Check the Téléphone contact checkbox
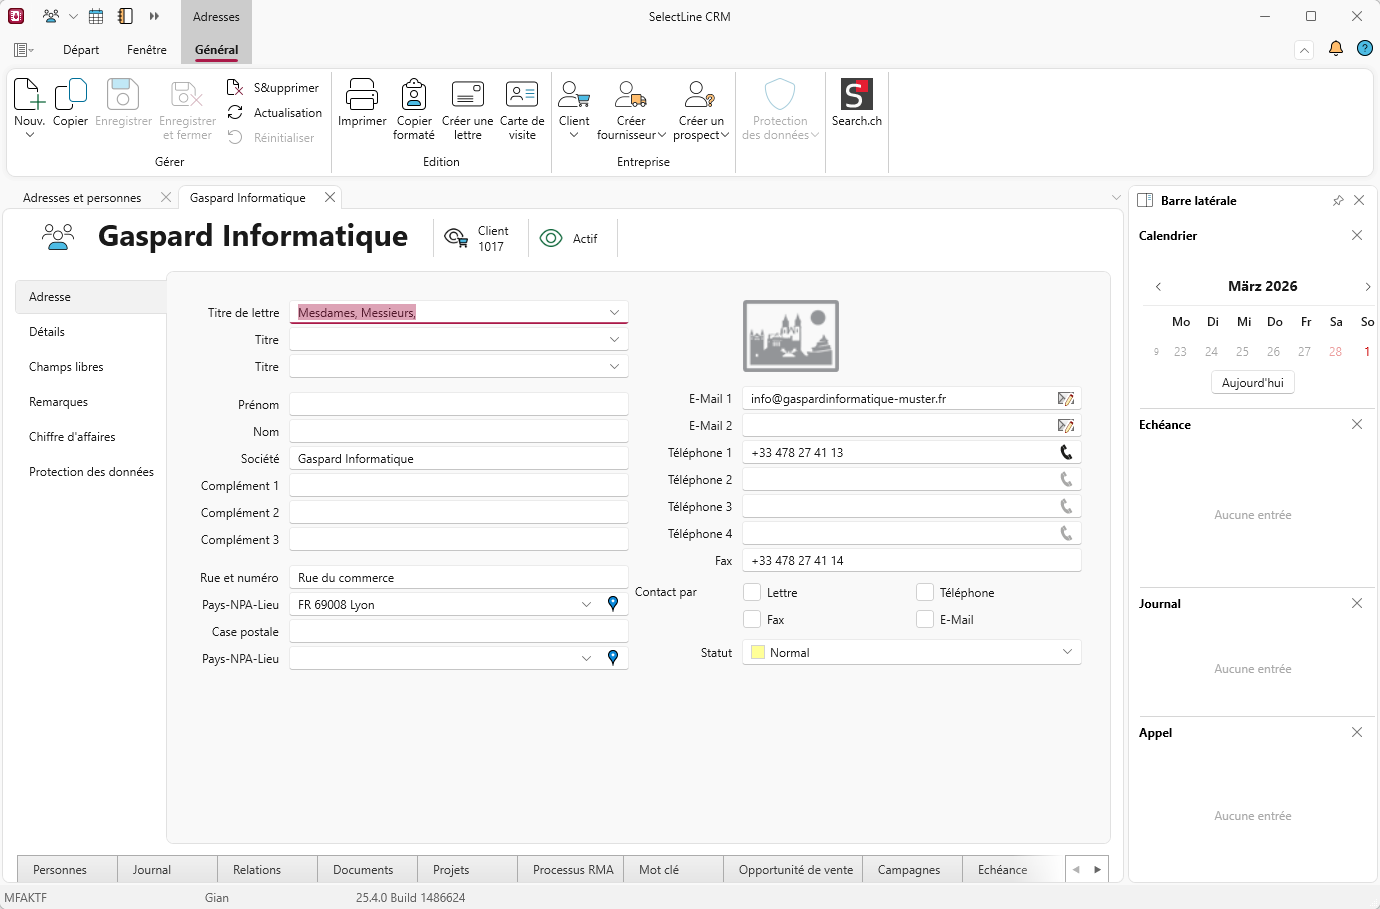Screen dimensions: 1380x909 click(925, 593)
